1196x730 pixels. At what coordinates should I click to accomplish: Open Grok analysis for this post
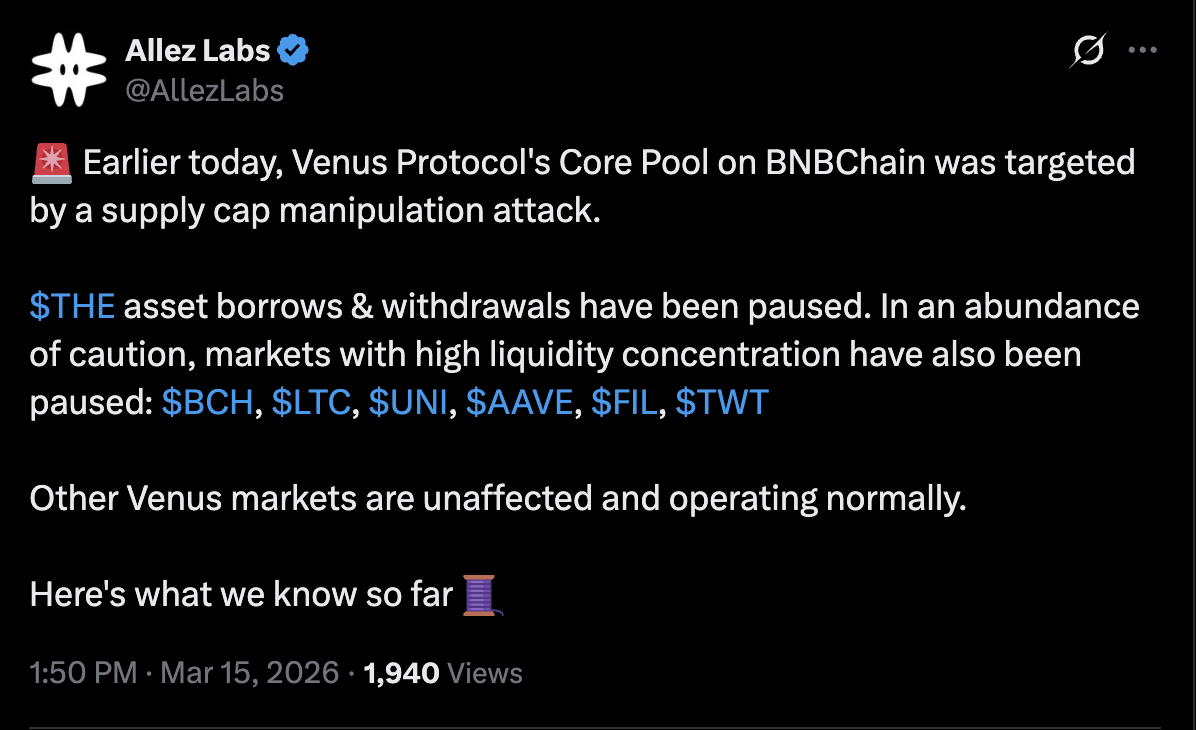coord(1089,49)
